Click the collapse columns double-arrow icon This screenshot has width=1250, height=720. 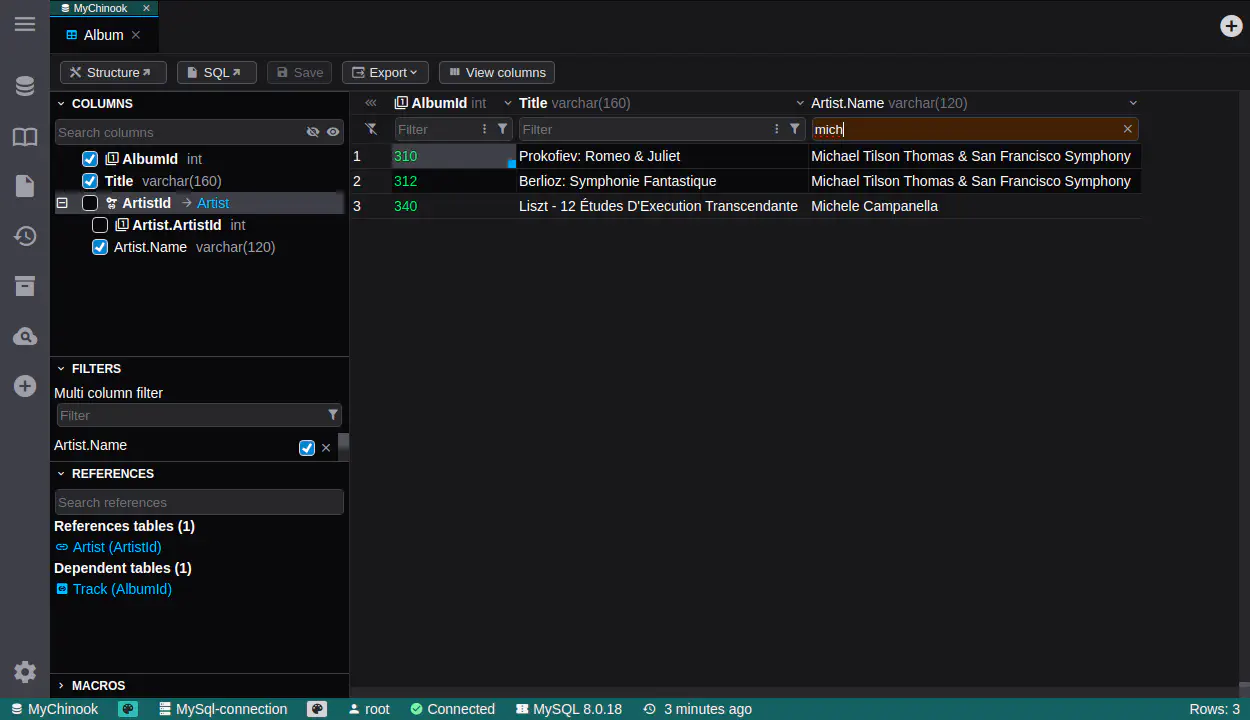point(371,103)
